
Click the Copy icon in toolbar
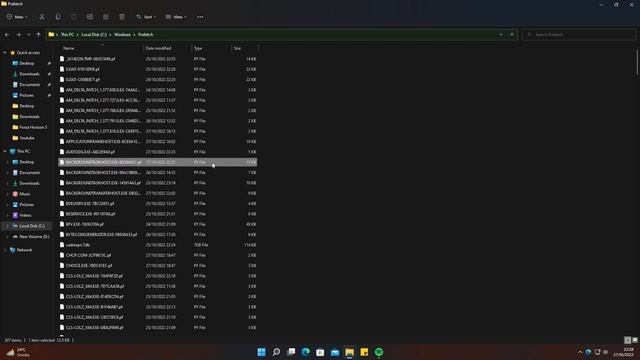tap(58, 17)
